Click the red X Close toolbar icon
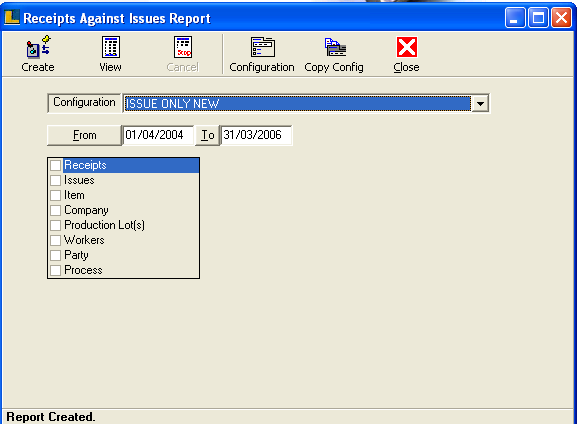The height and width of the screenshot is (424, 577). pos(407,47)
